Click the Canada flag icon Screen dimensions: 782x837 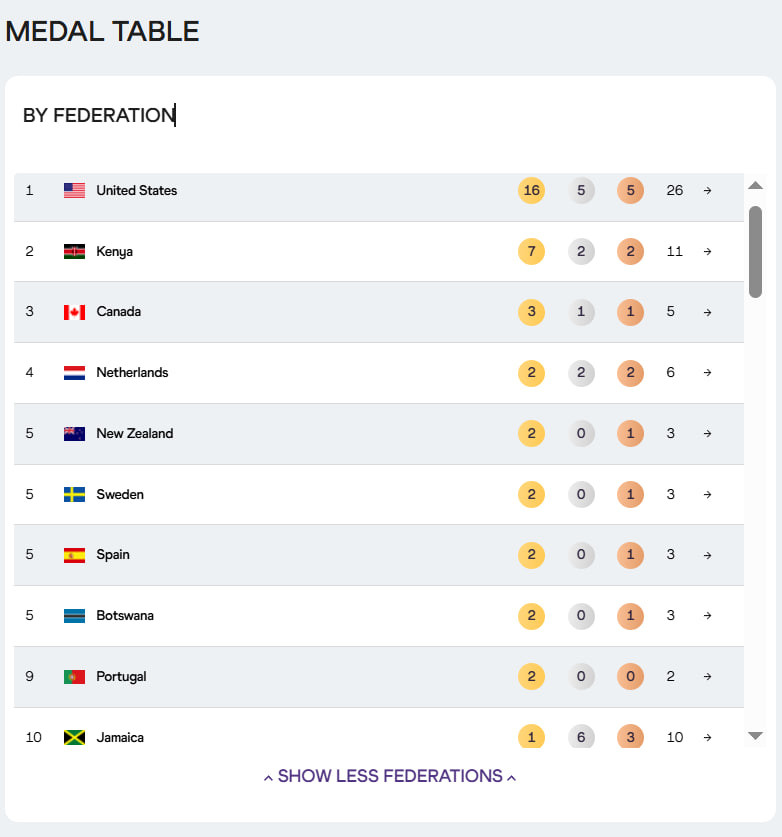tap(74, 312)
